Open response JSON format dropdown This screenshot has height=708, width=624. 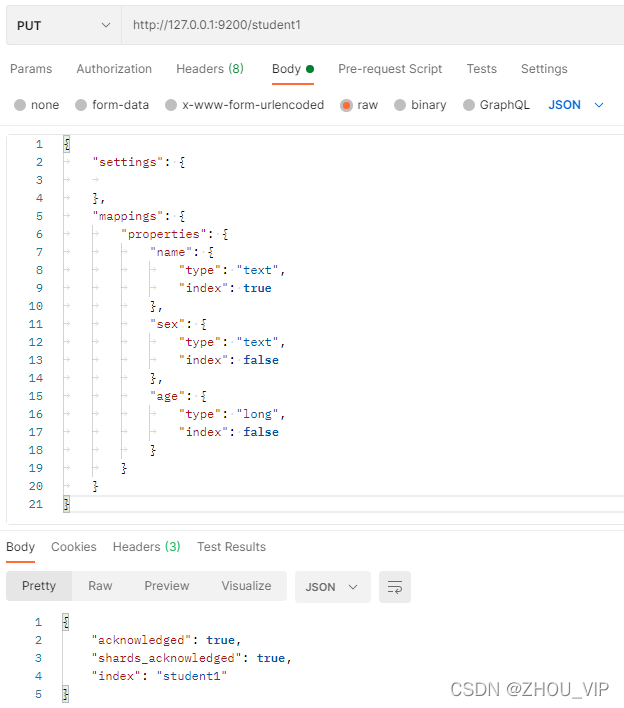pos(333,587)
